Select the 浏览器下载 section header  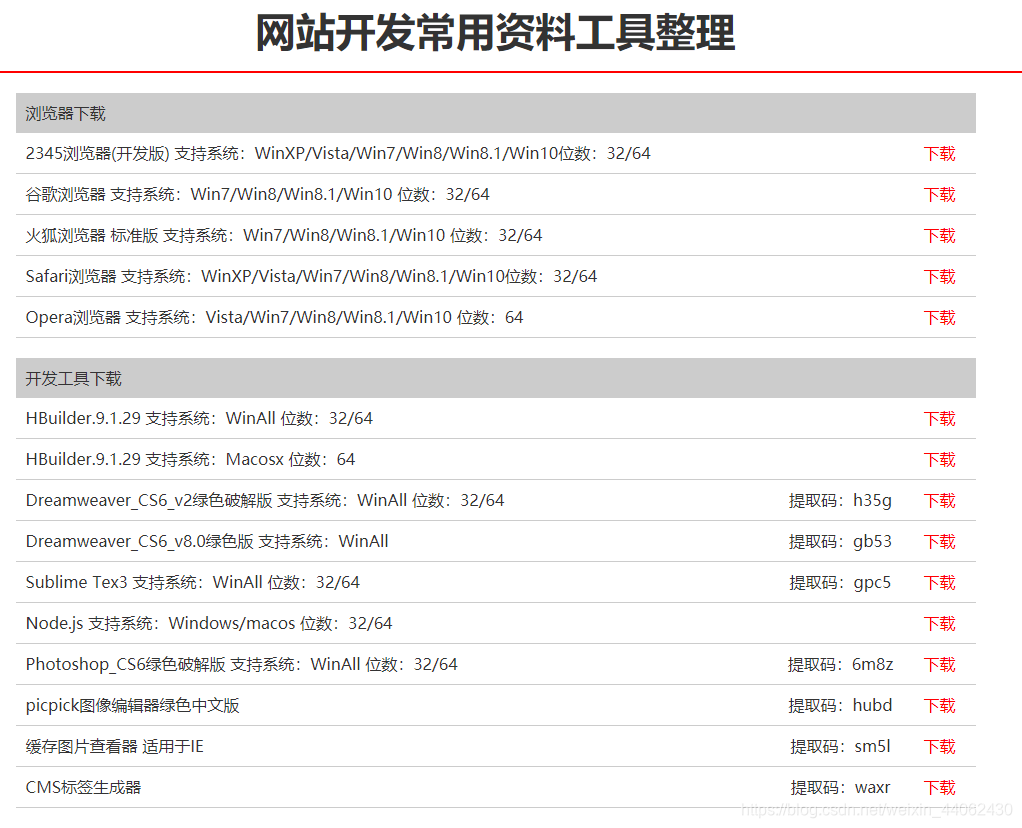pos(495,113)
